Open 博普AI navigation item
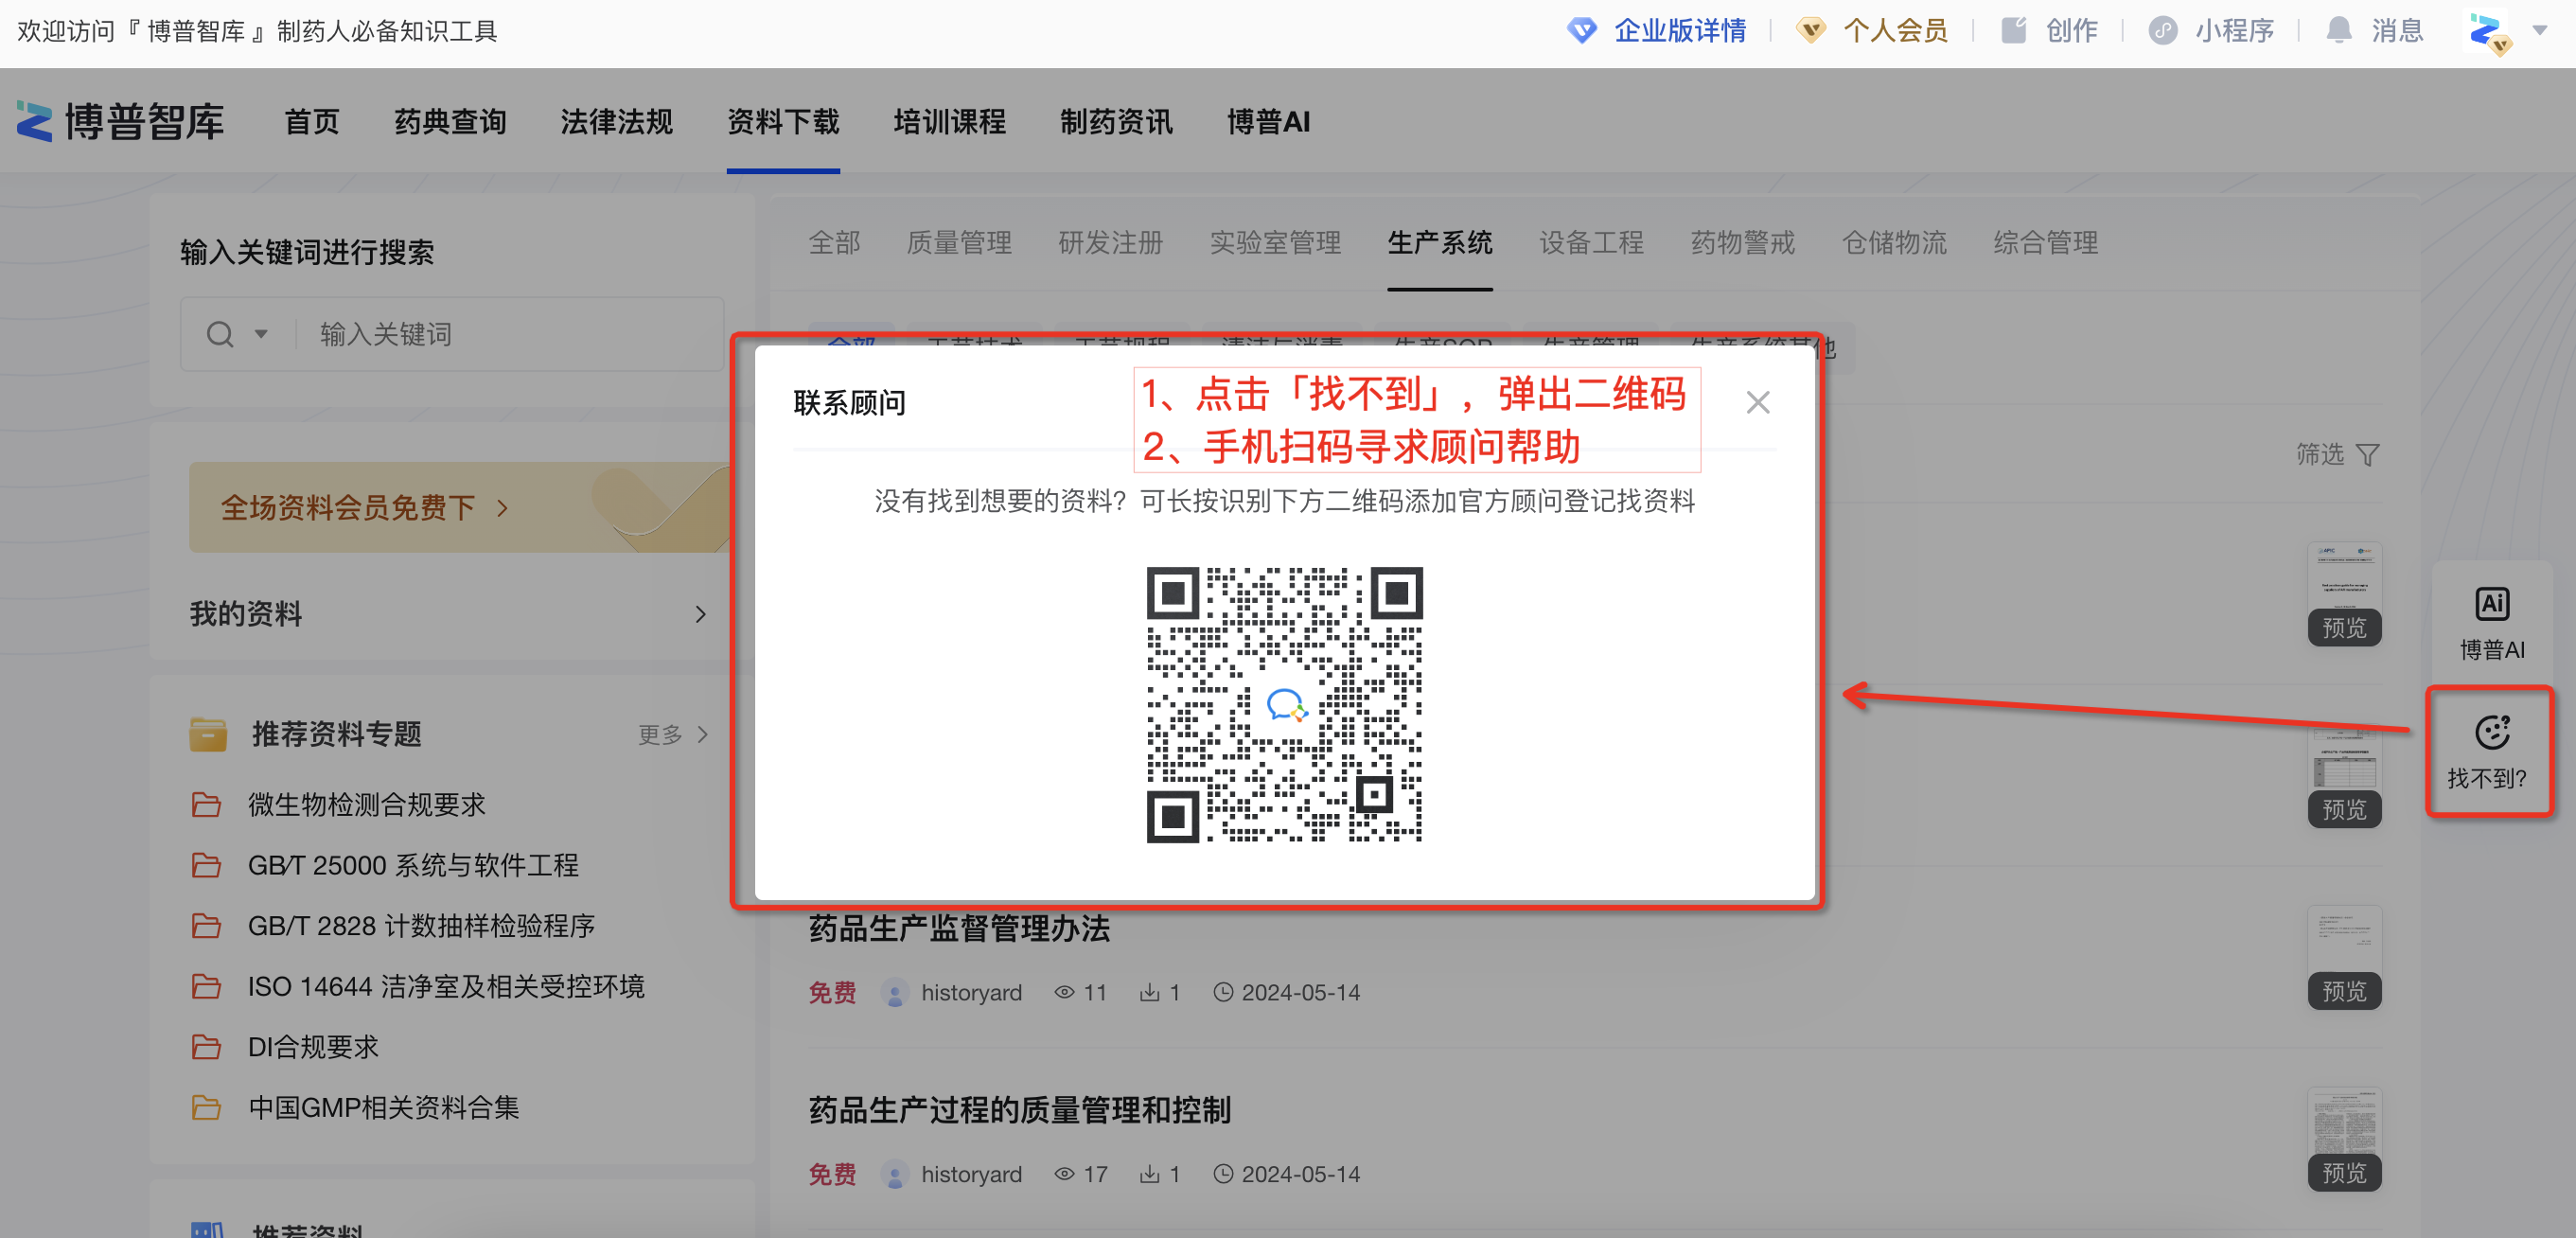2576x1238 pixels. point(1268,121)
